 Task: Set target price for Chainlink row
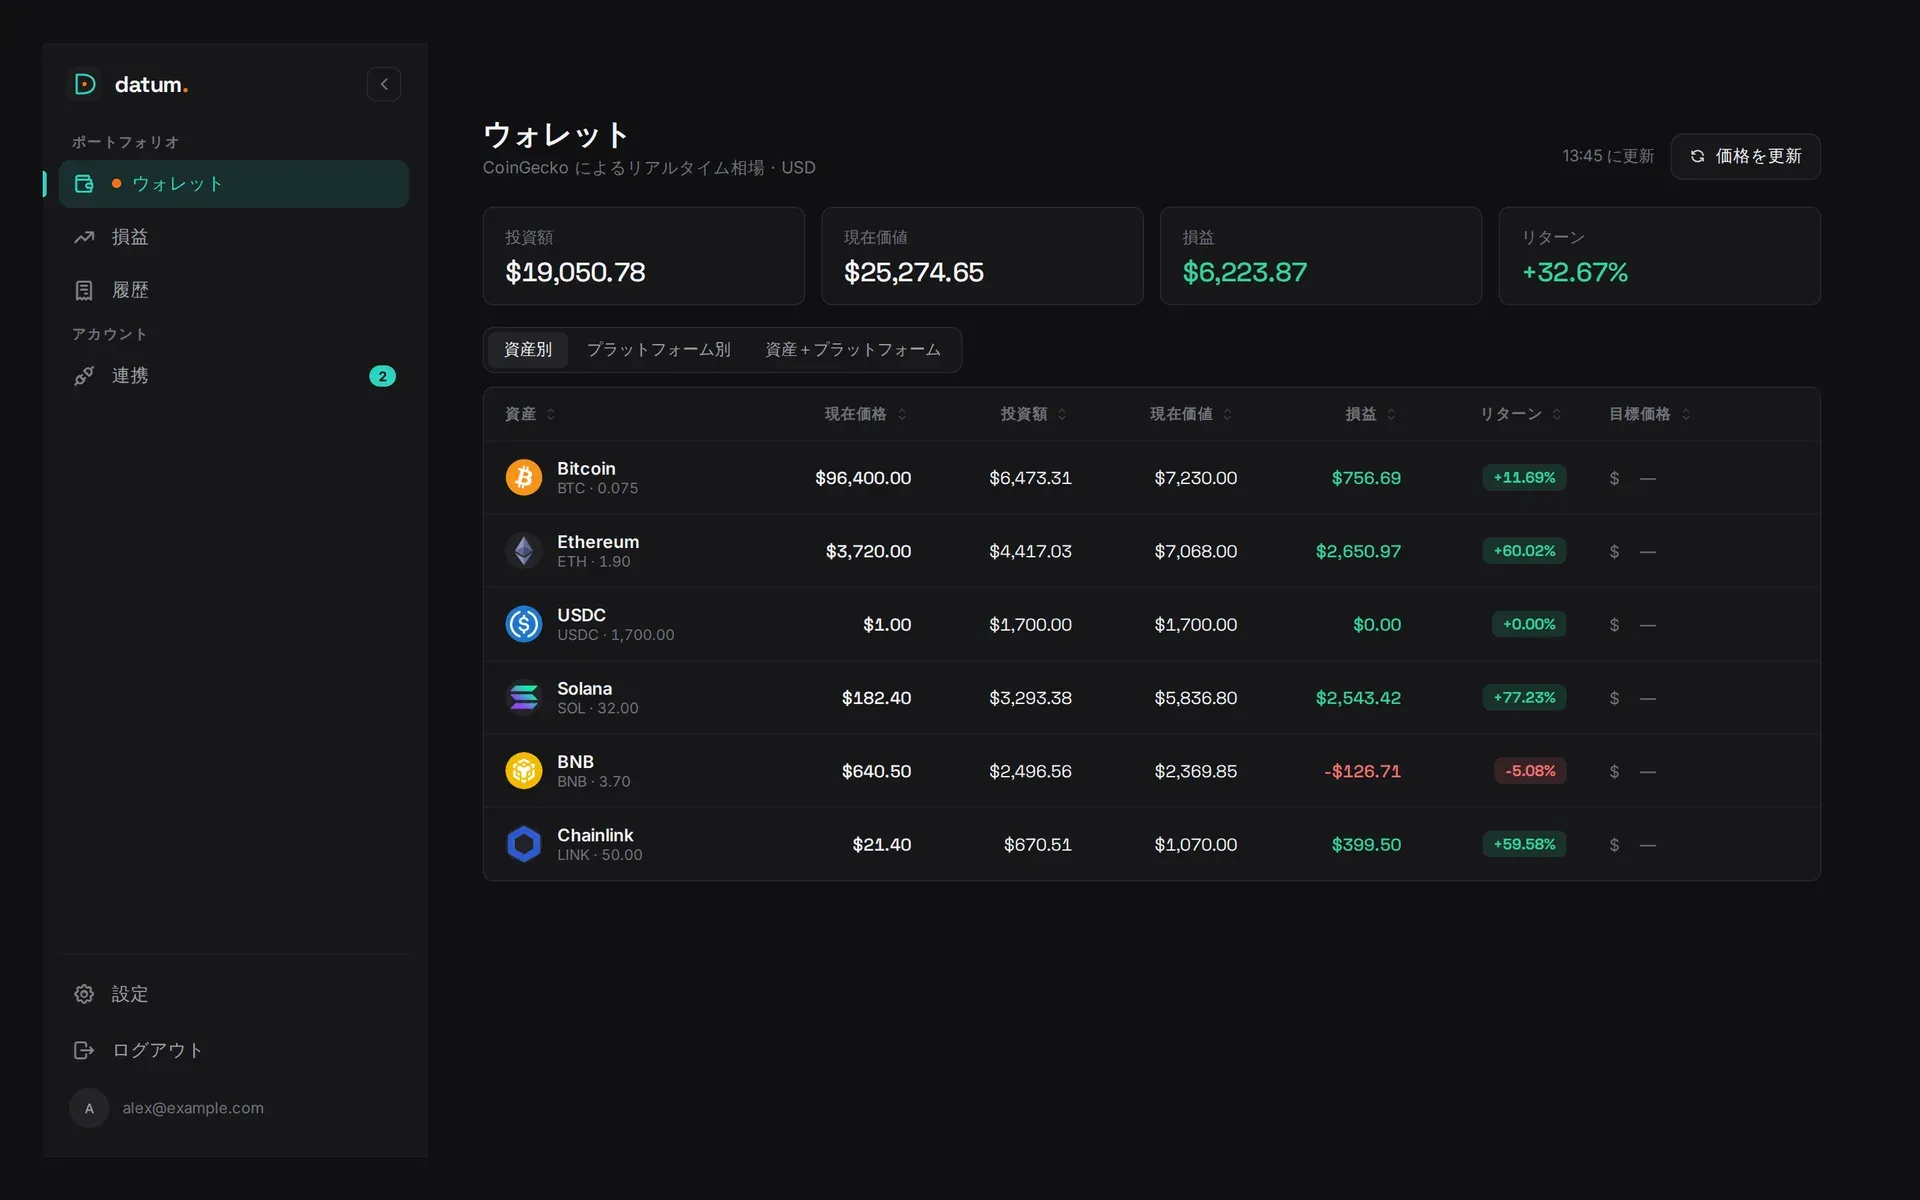click(x=1648, y=845)
